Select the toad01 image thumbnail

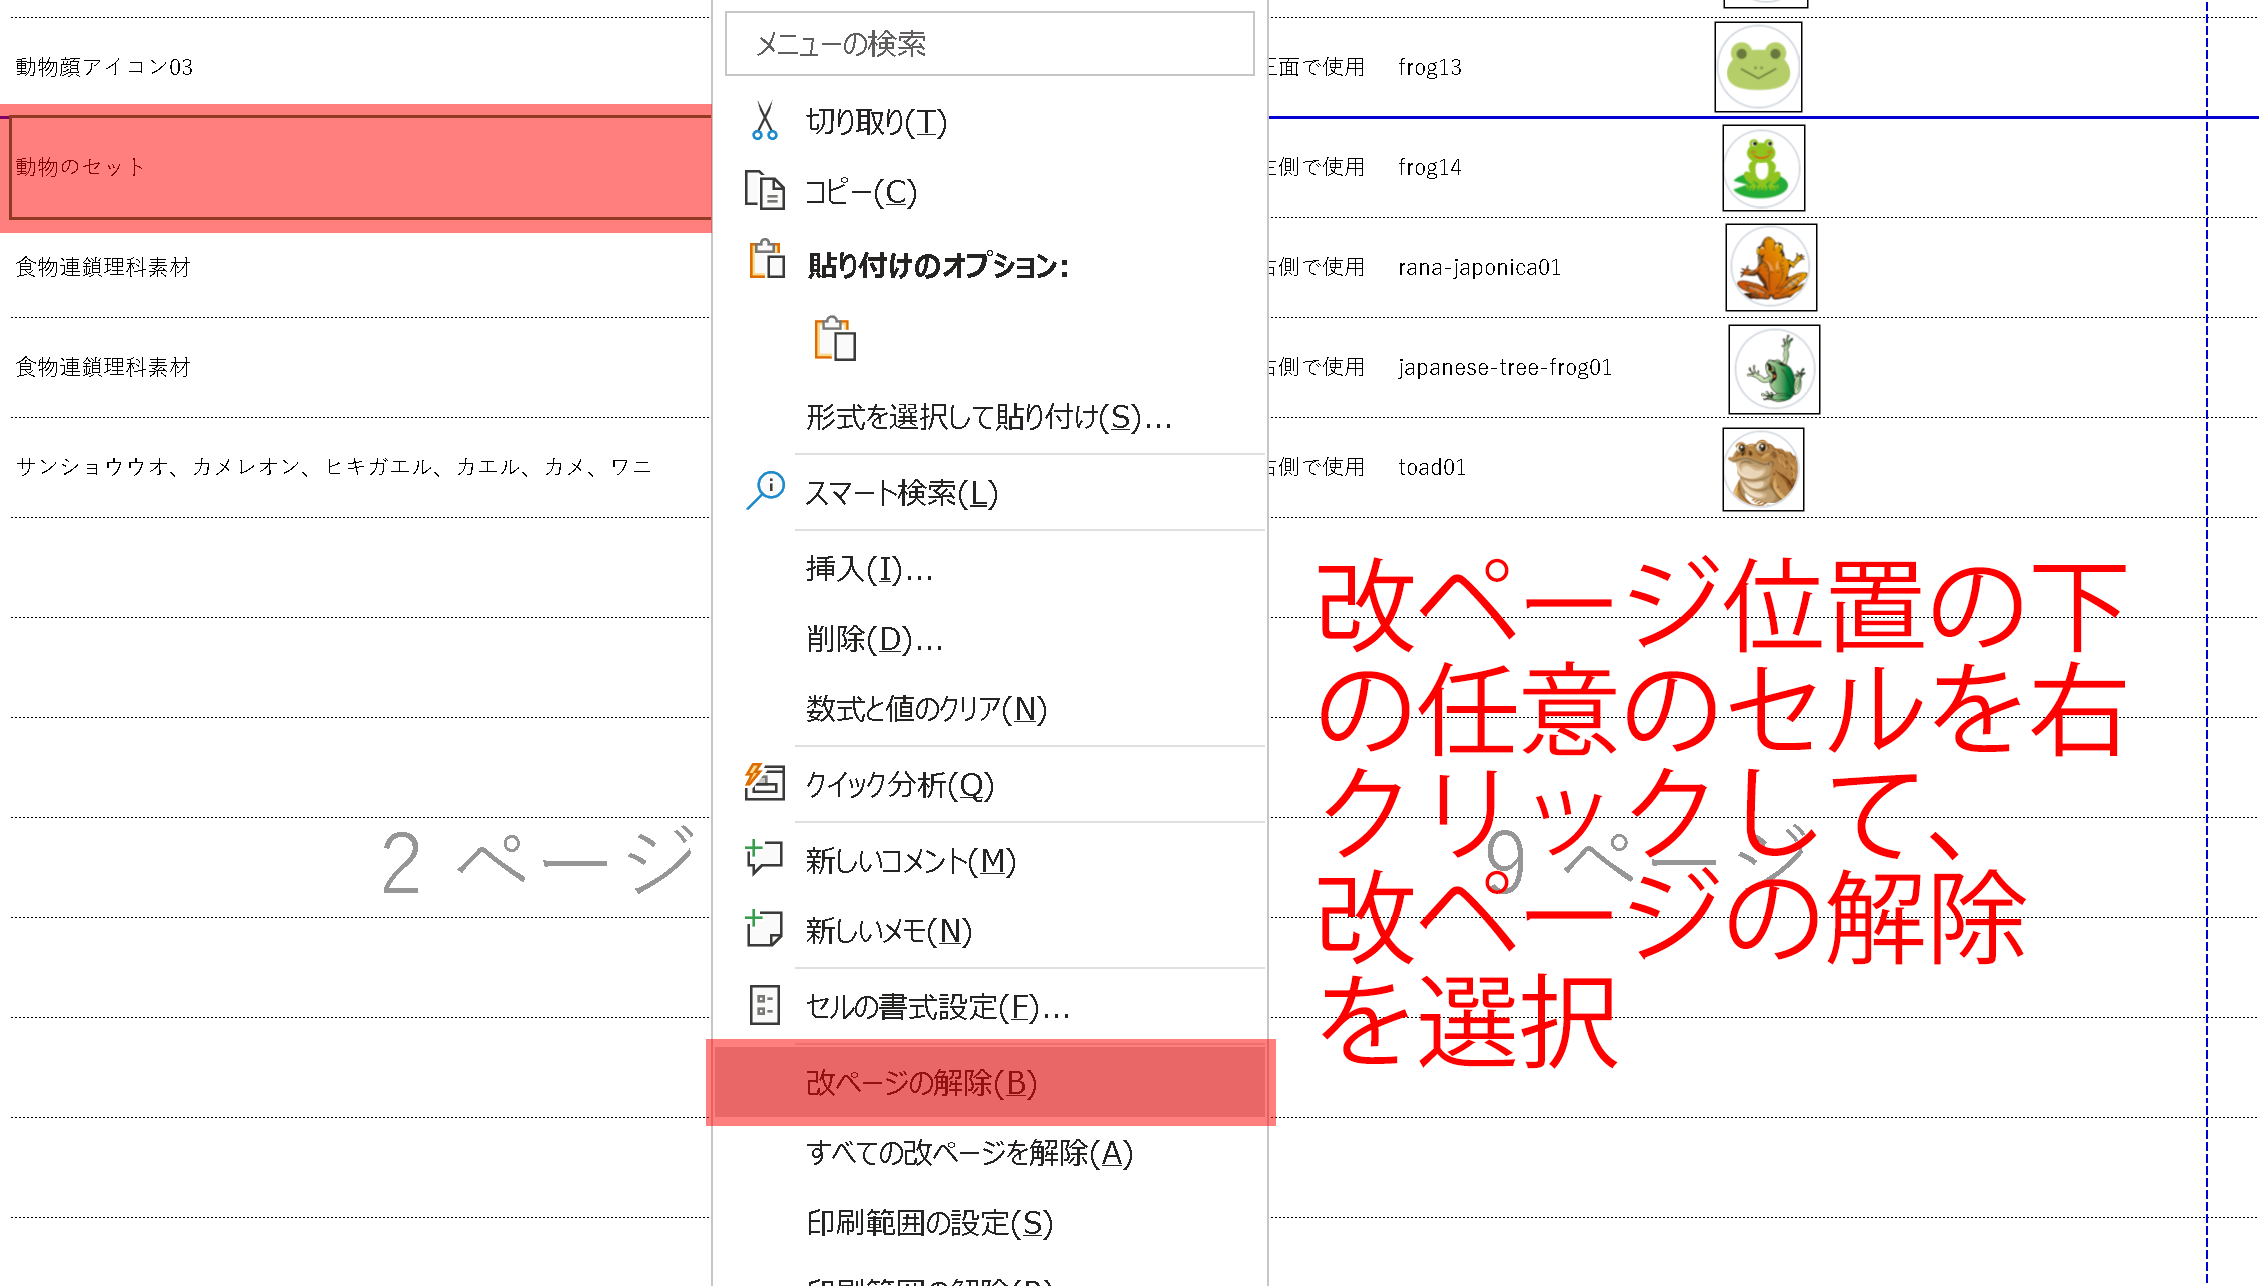(1763, 468)
